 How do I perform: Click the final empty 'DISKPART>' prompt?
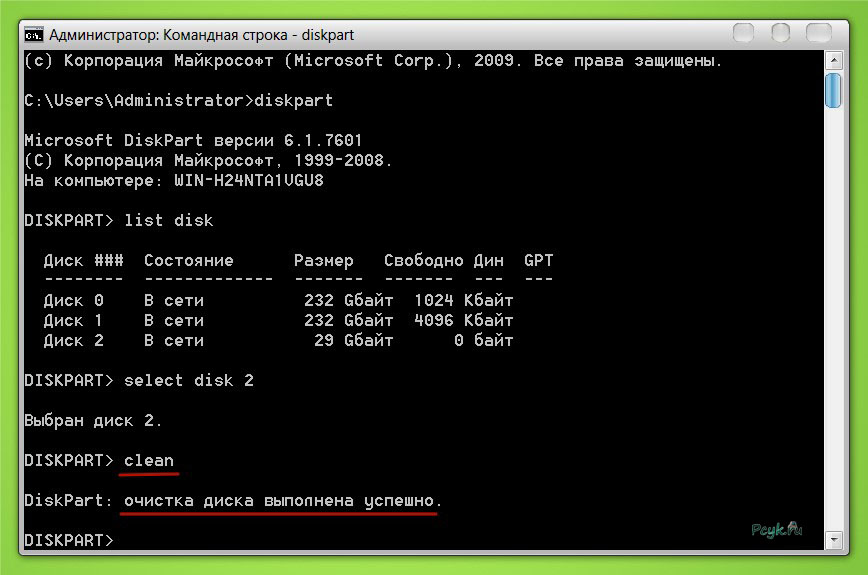69,540
